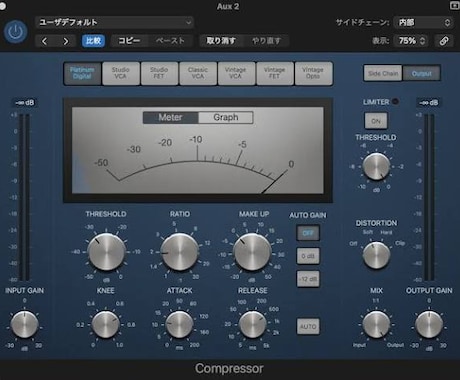Click the link icon button

tap(444, 41)
